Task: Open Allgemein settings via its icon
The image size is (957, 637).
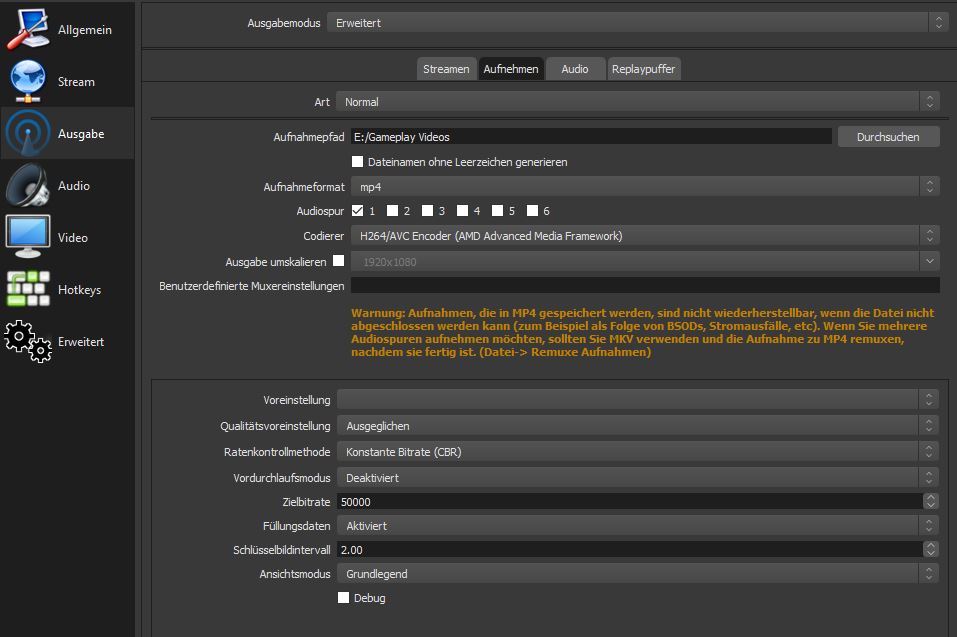Action: (27, 29)
